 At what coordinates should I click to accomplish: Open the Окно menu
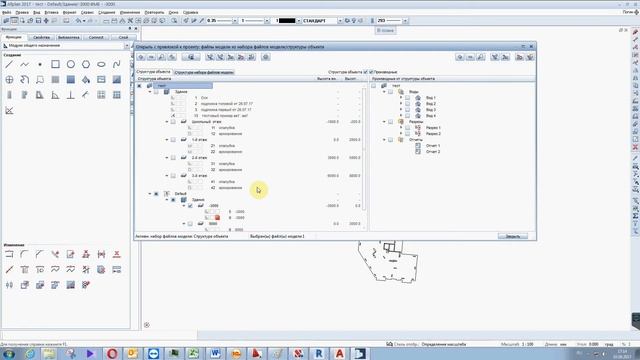click(x=173, y=13)
